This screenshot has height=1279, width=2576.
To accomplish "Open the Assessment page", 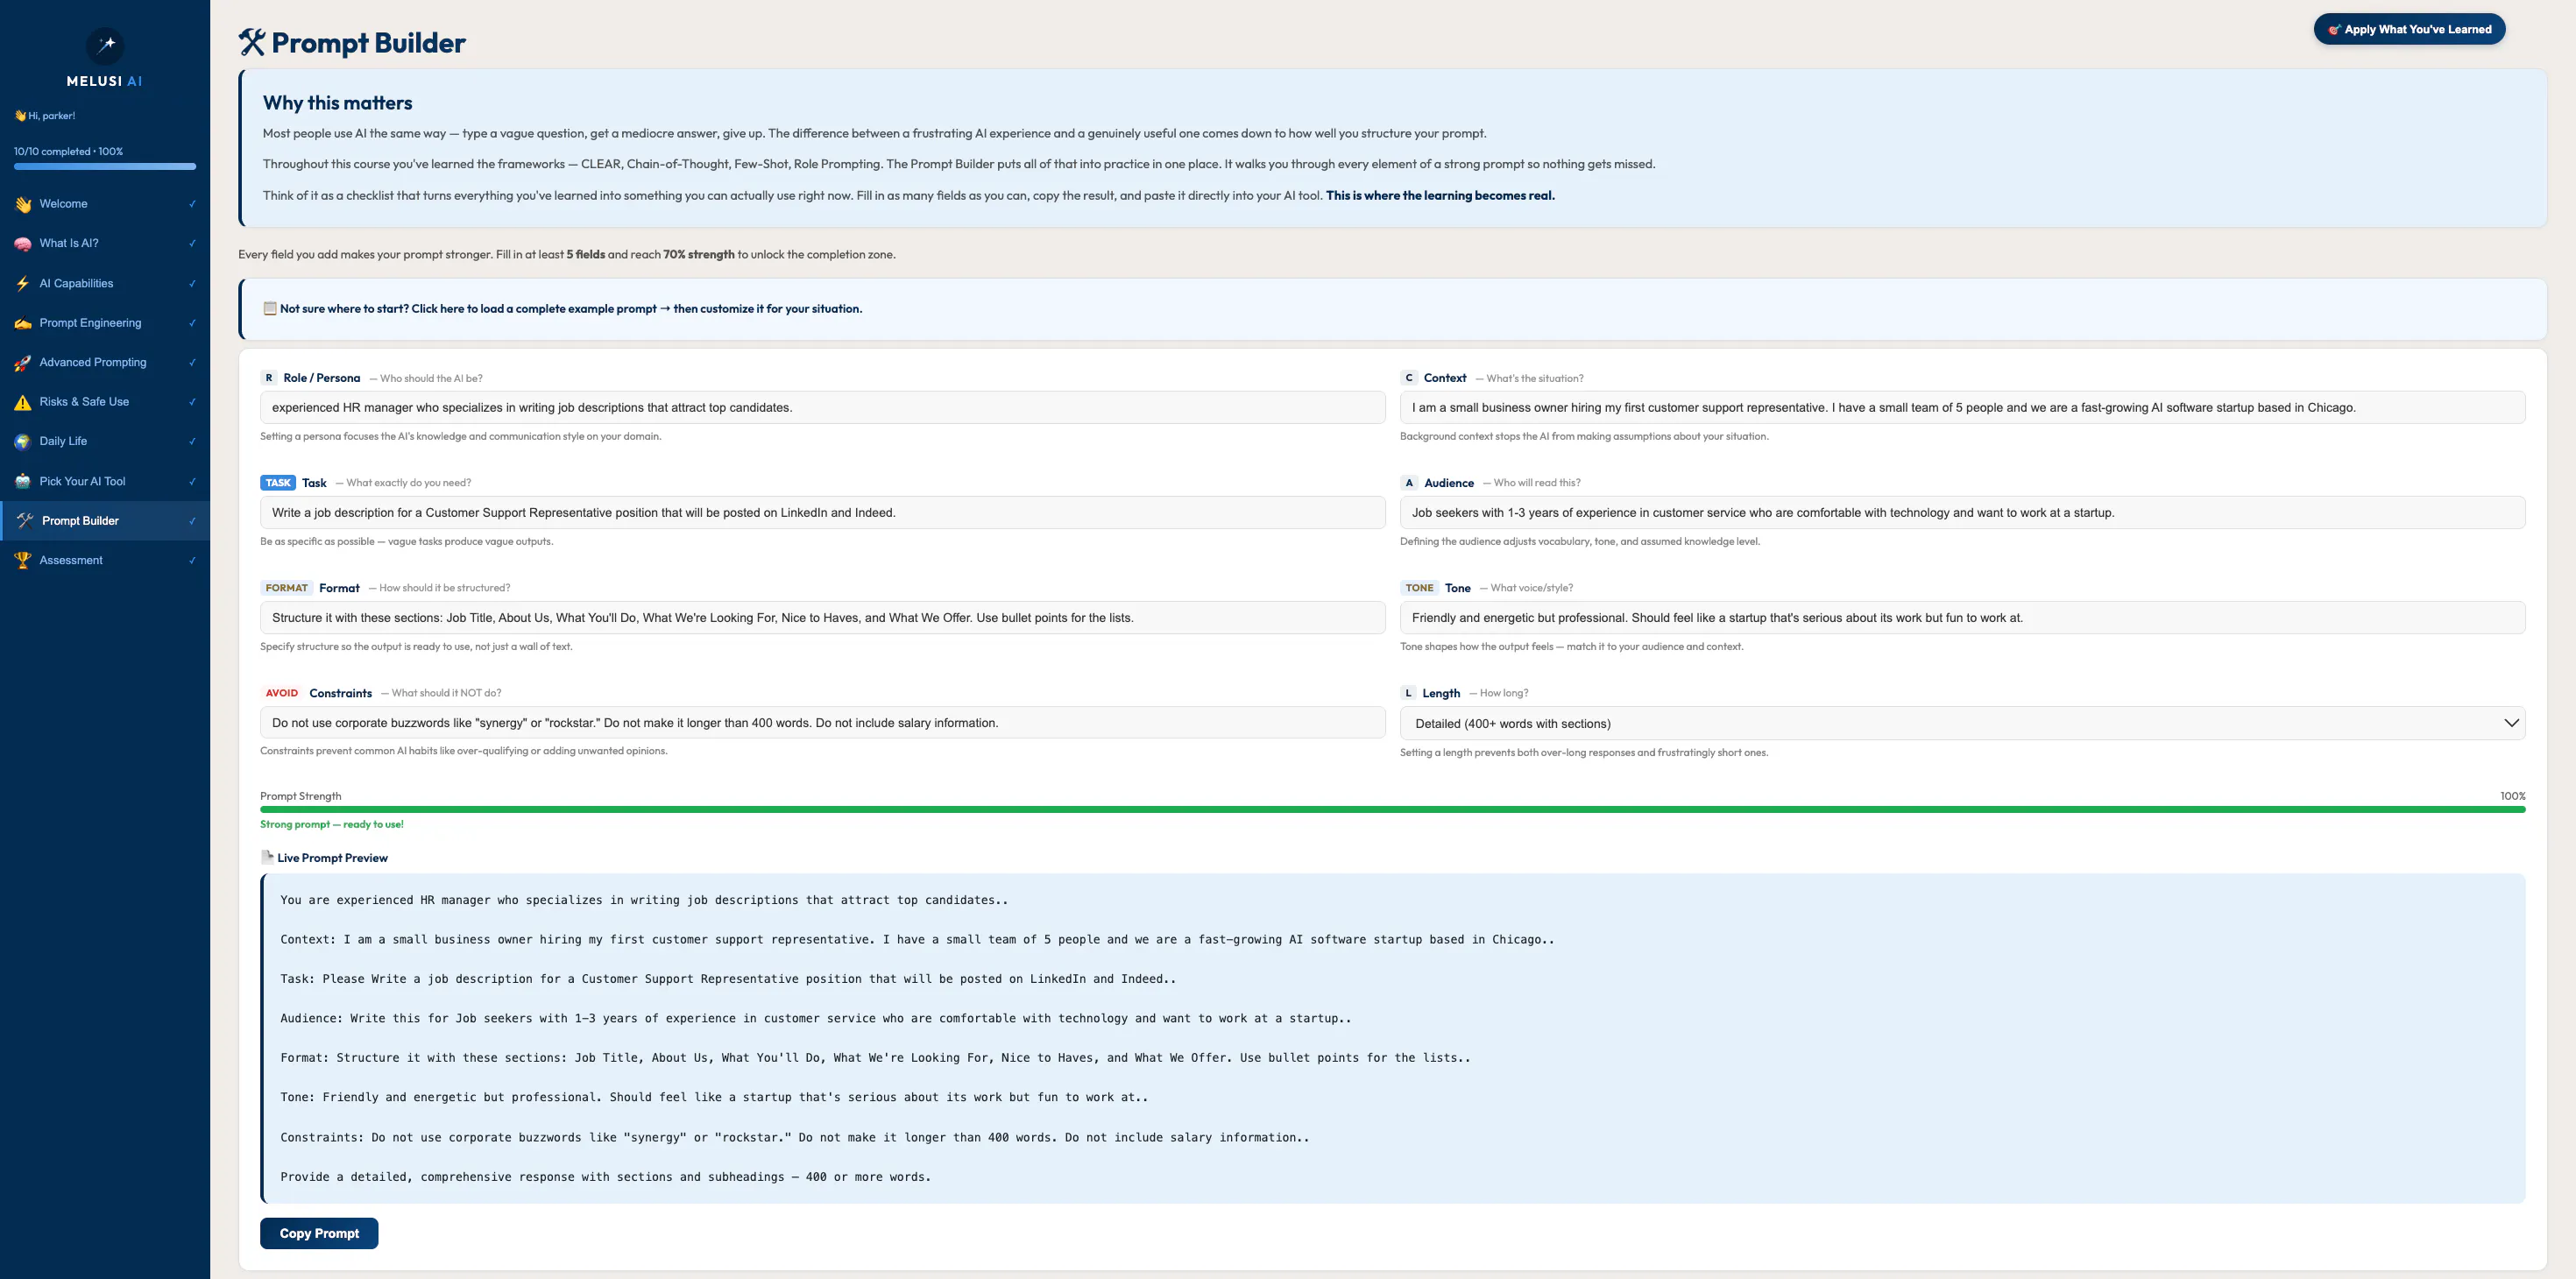I will pos(105,561).
